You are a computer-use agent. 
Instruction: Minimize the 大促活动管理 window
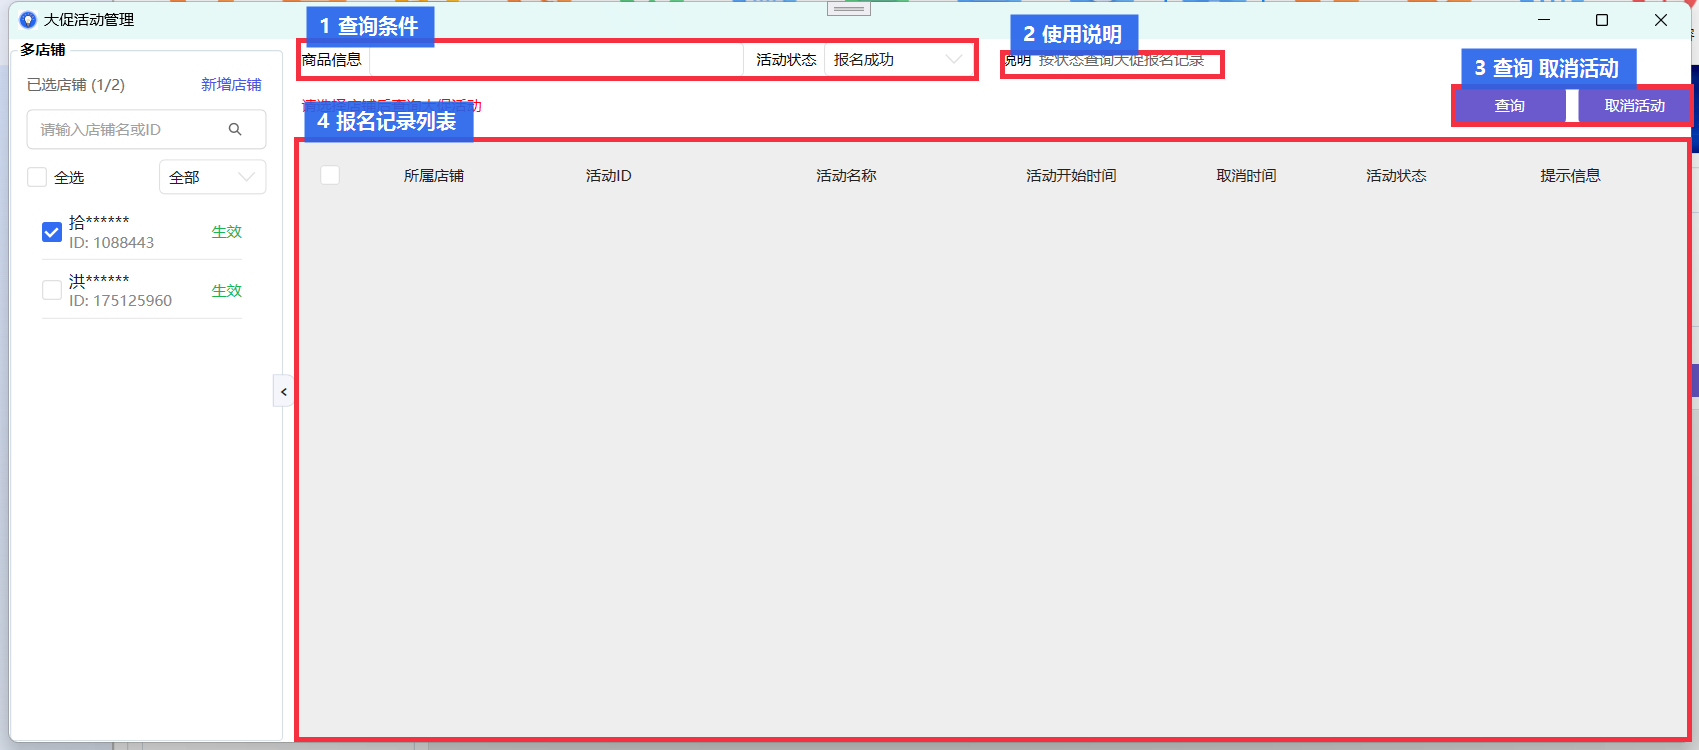(x=1544, y=20)
